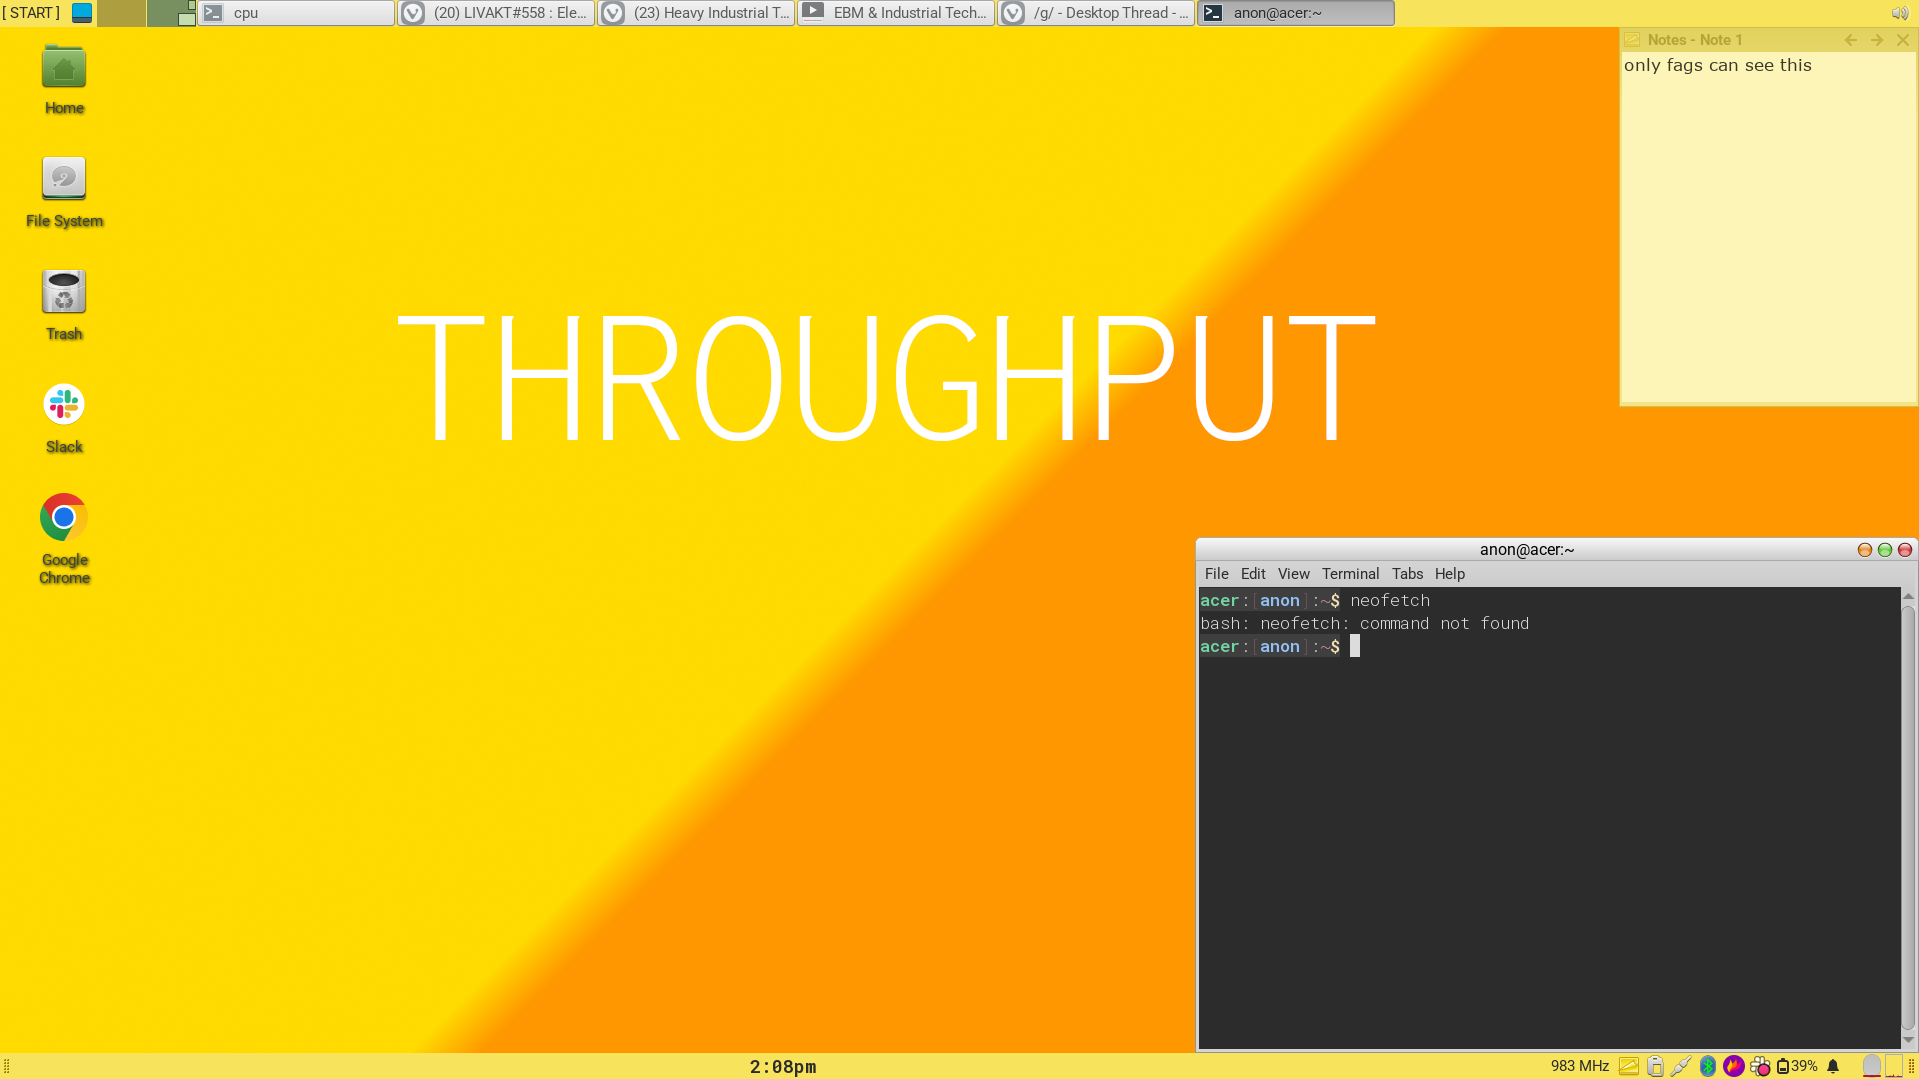Switch to the /g/ Desktop Thread taskbar window
Image resolution: width=1919 pixels, height=1079 pixels.
point(1097,13)
